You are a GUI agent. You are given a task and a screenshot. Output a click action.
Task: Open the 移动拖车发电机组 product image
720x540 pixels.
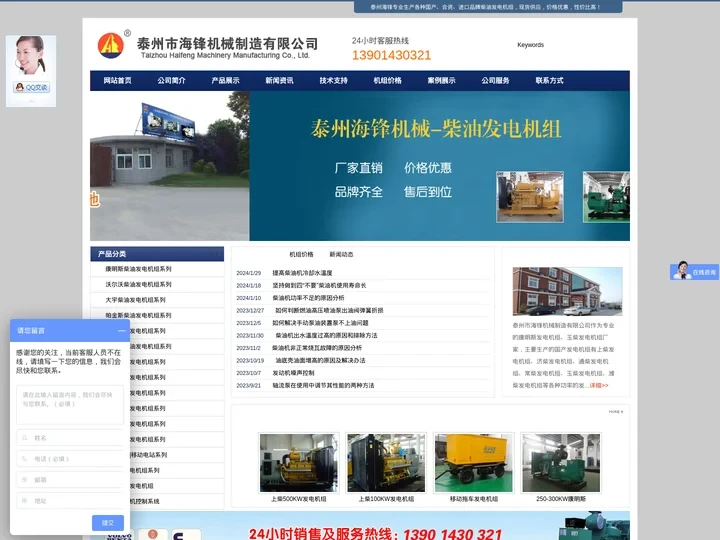[x=473, y=462]
